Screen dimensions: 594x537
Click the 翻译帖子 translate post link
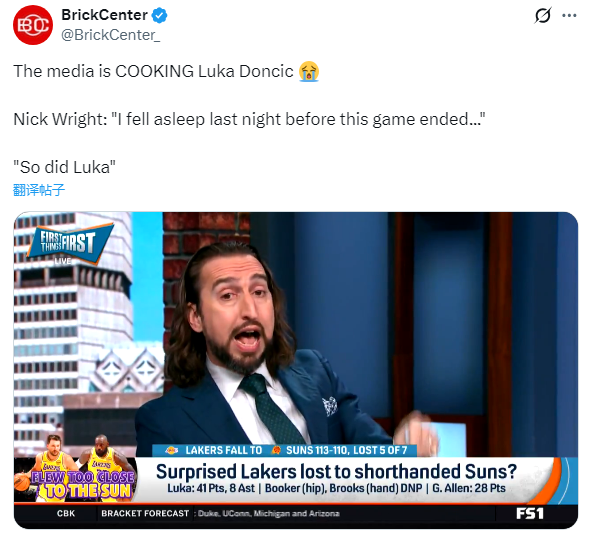[39, 190]
